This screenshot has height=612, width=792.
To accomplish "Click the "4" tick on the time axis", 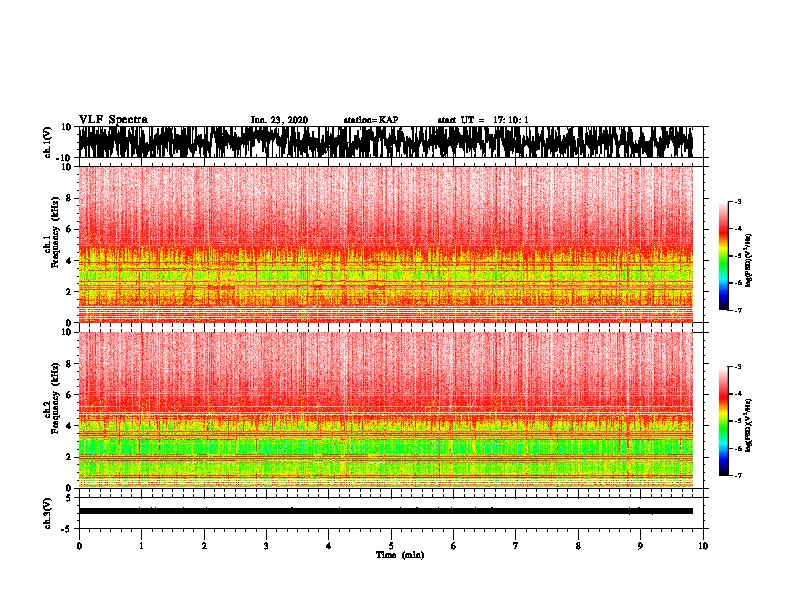I will [329, 546].
